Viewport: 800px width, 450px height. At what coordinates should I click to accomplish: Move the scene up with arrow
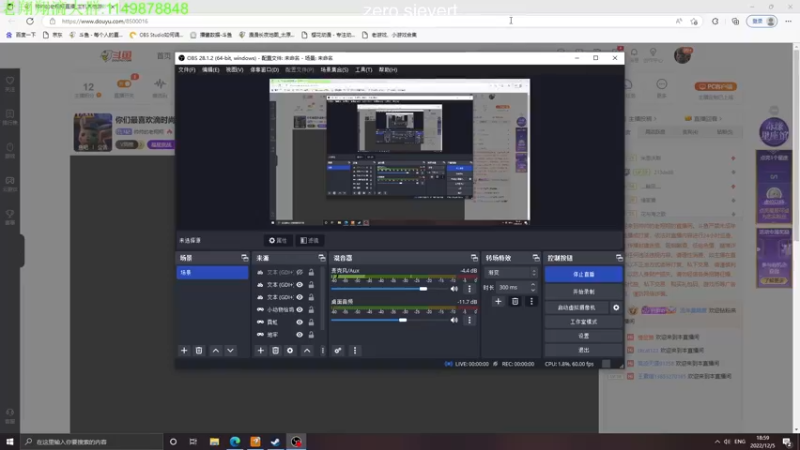coord(216,351)
